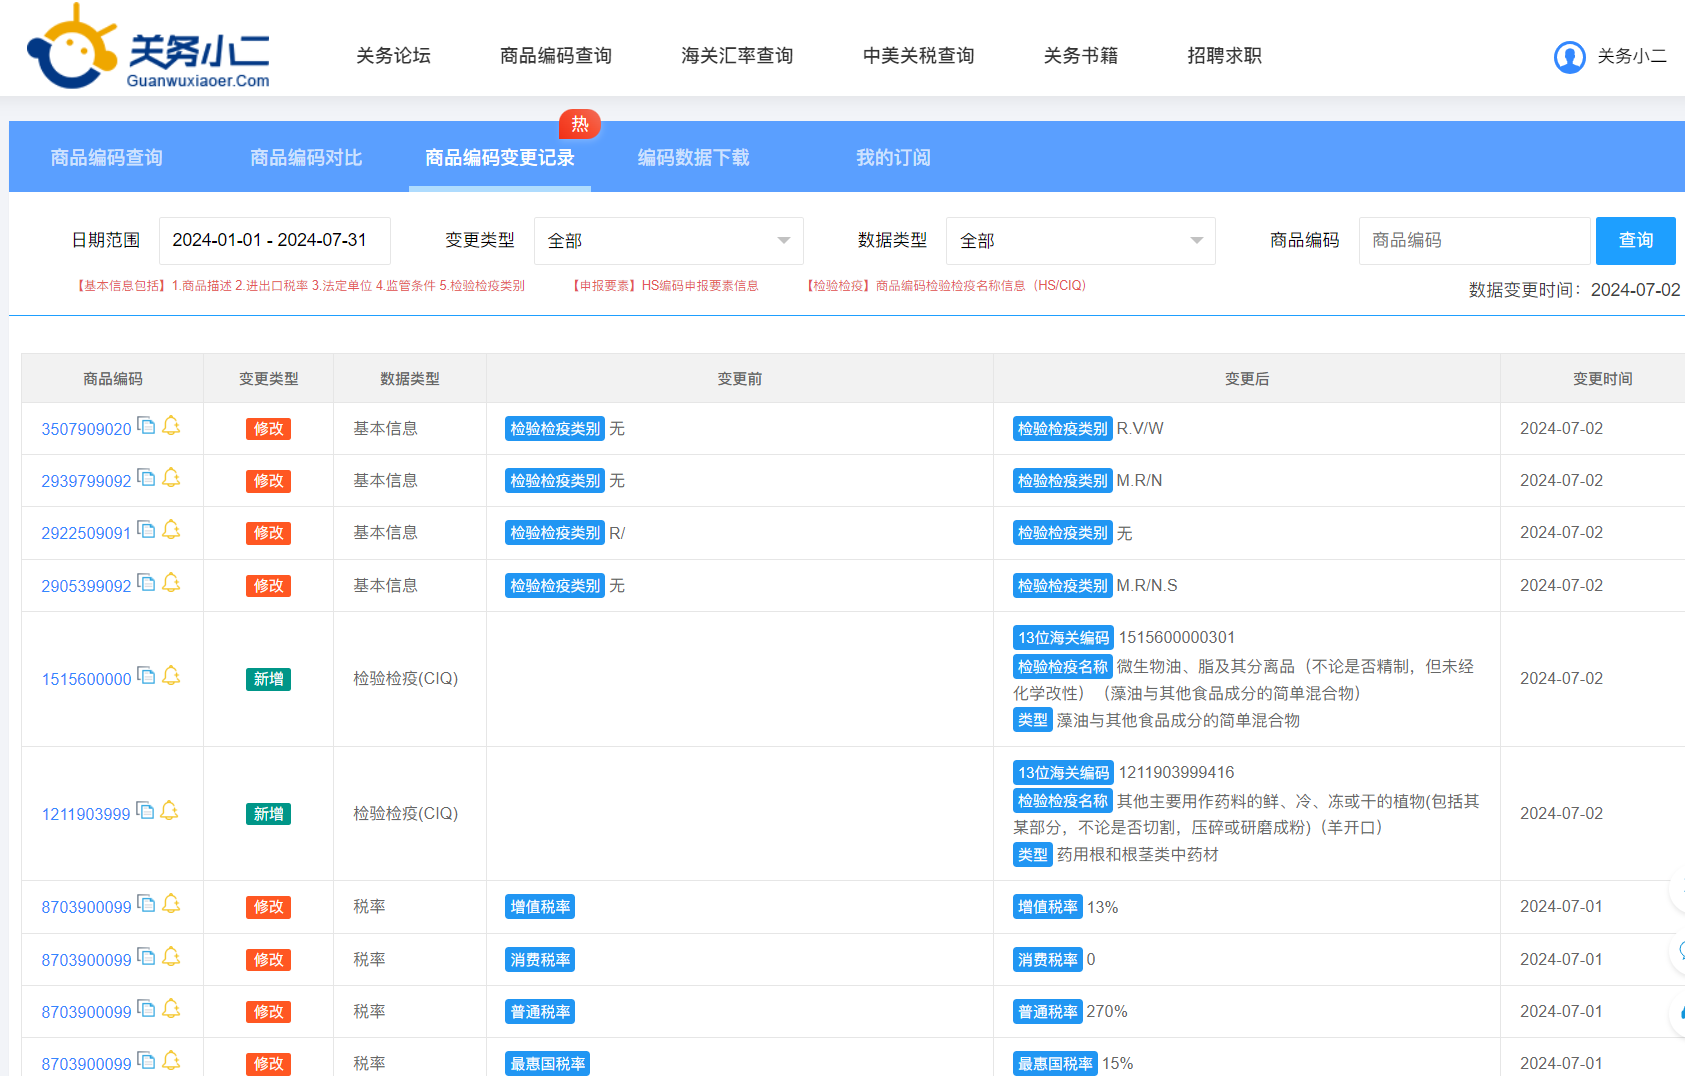Image resolution: width=1685 pixels, height=1076 pixels.
Task: Click bell icon for code 2905399092
Action: point(171,583)
